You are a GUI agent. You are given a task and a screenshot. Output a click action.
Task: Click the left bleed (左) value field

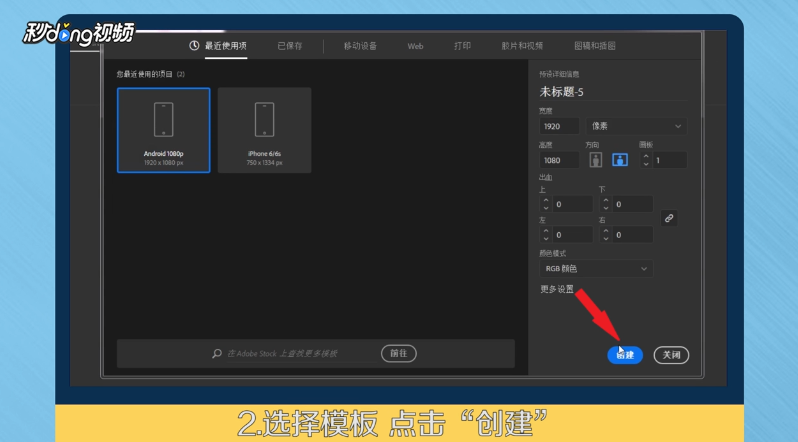pos(572,235)
